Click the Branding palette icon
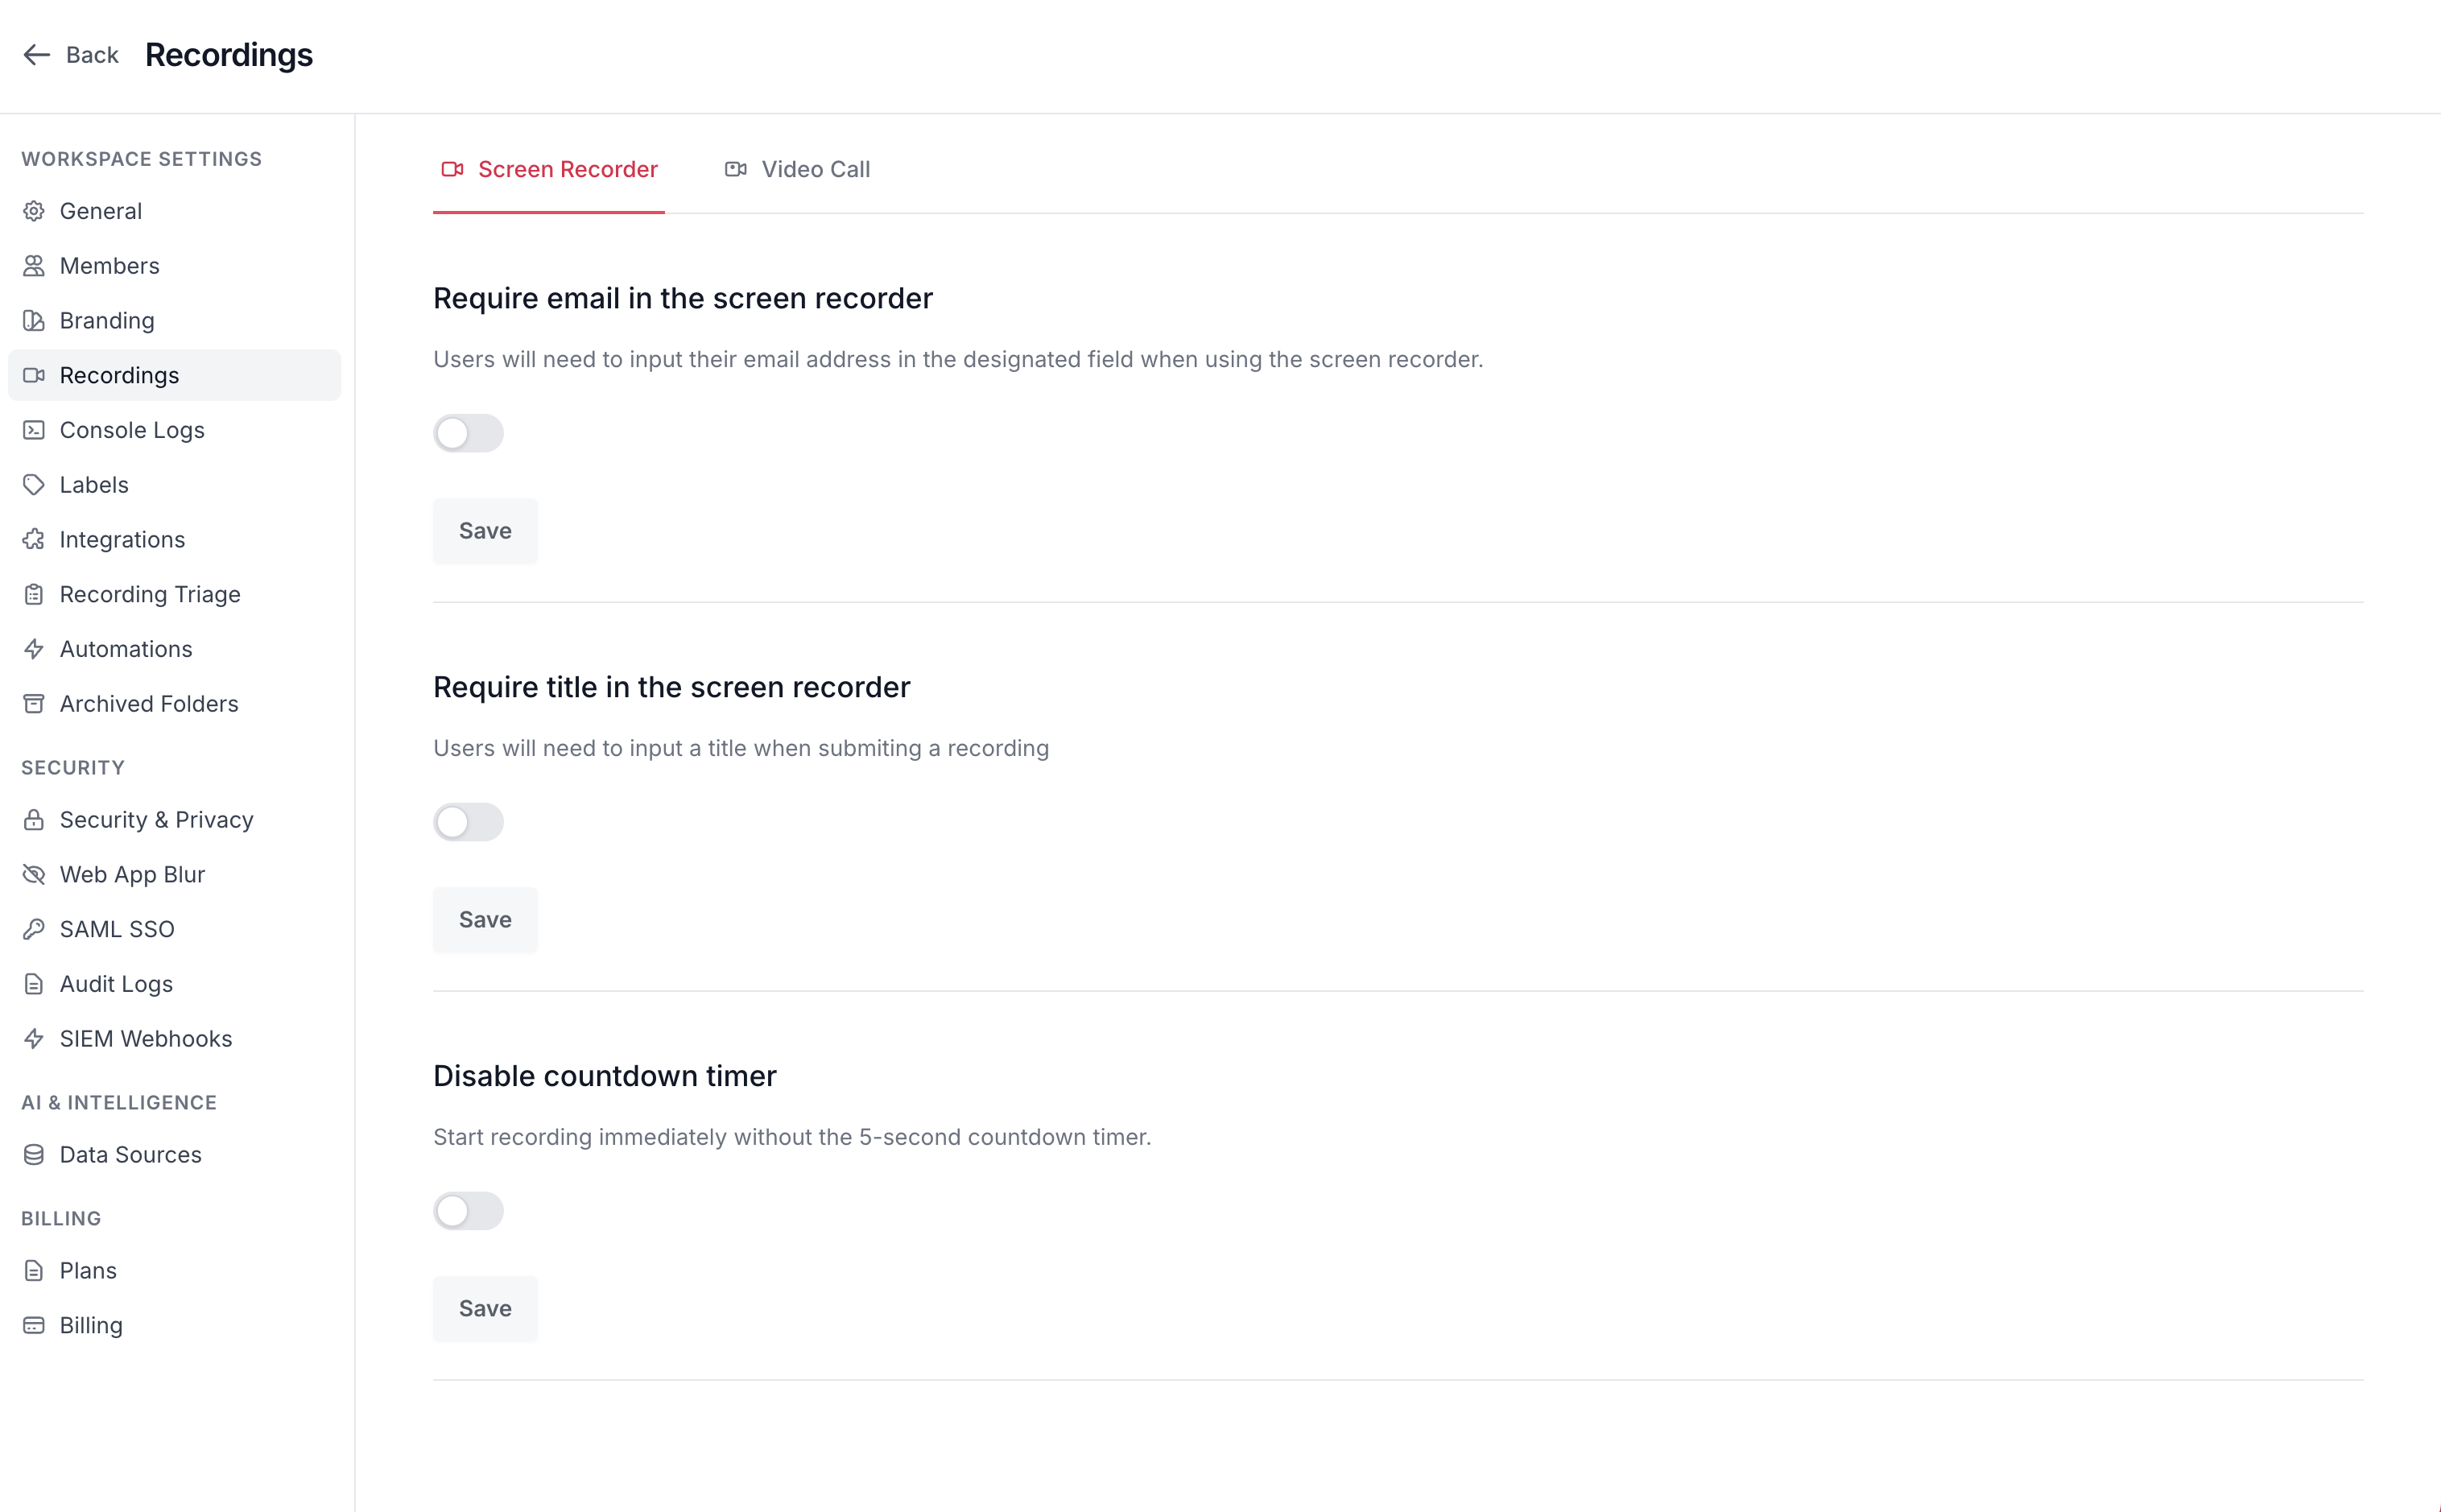The height and width of the screenshot is (1512, 2441). point(34,321)
